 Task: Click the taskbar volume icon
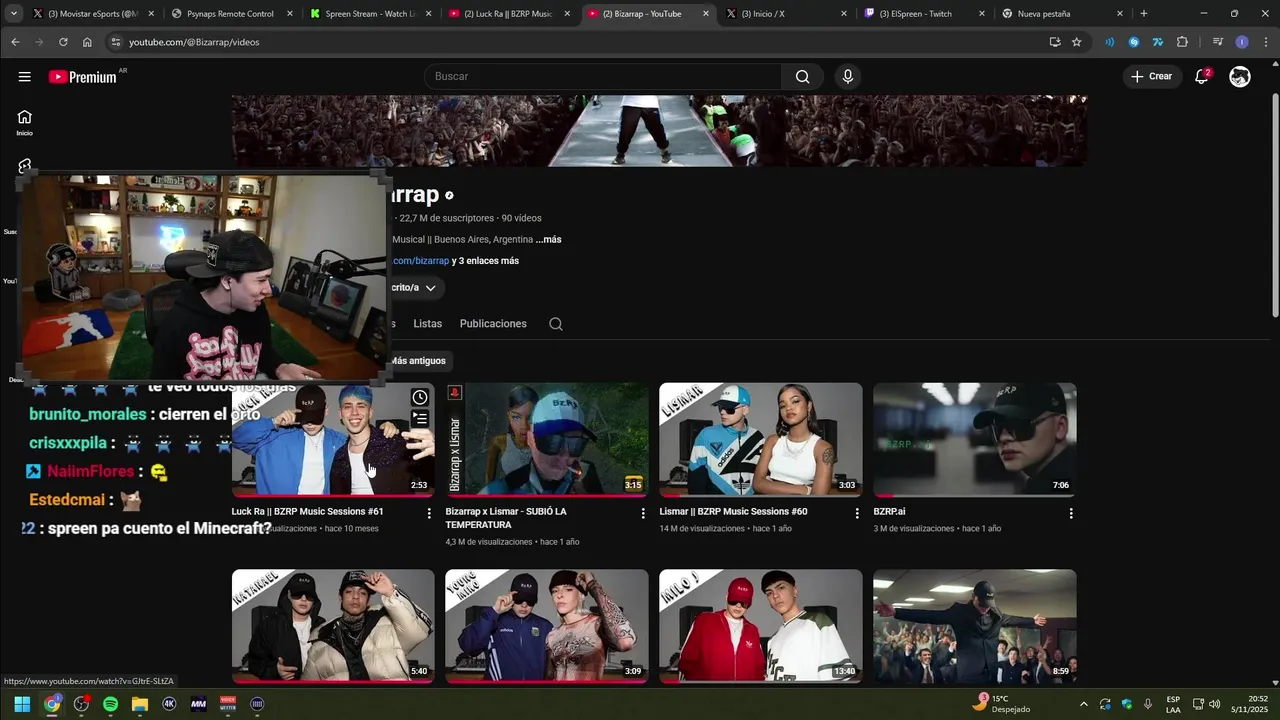tap(1215, 704)
